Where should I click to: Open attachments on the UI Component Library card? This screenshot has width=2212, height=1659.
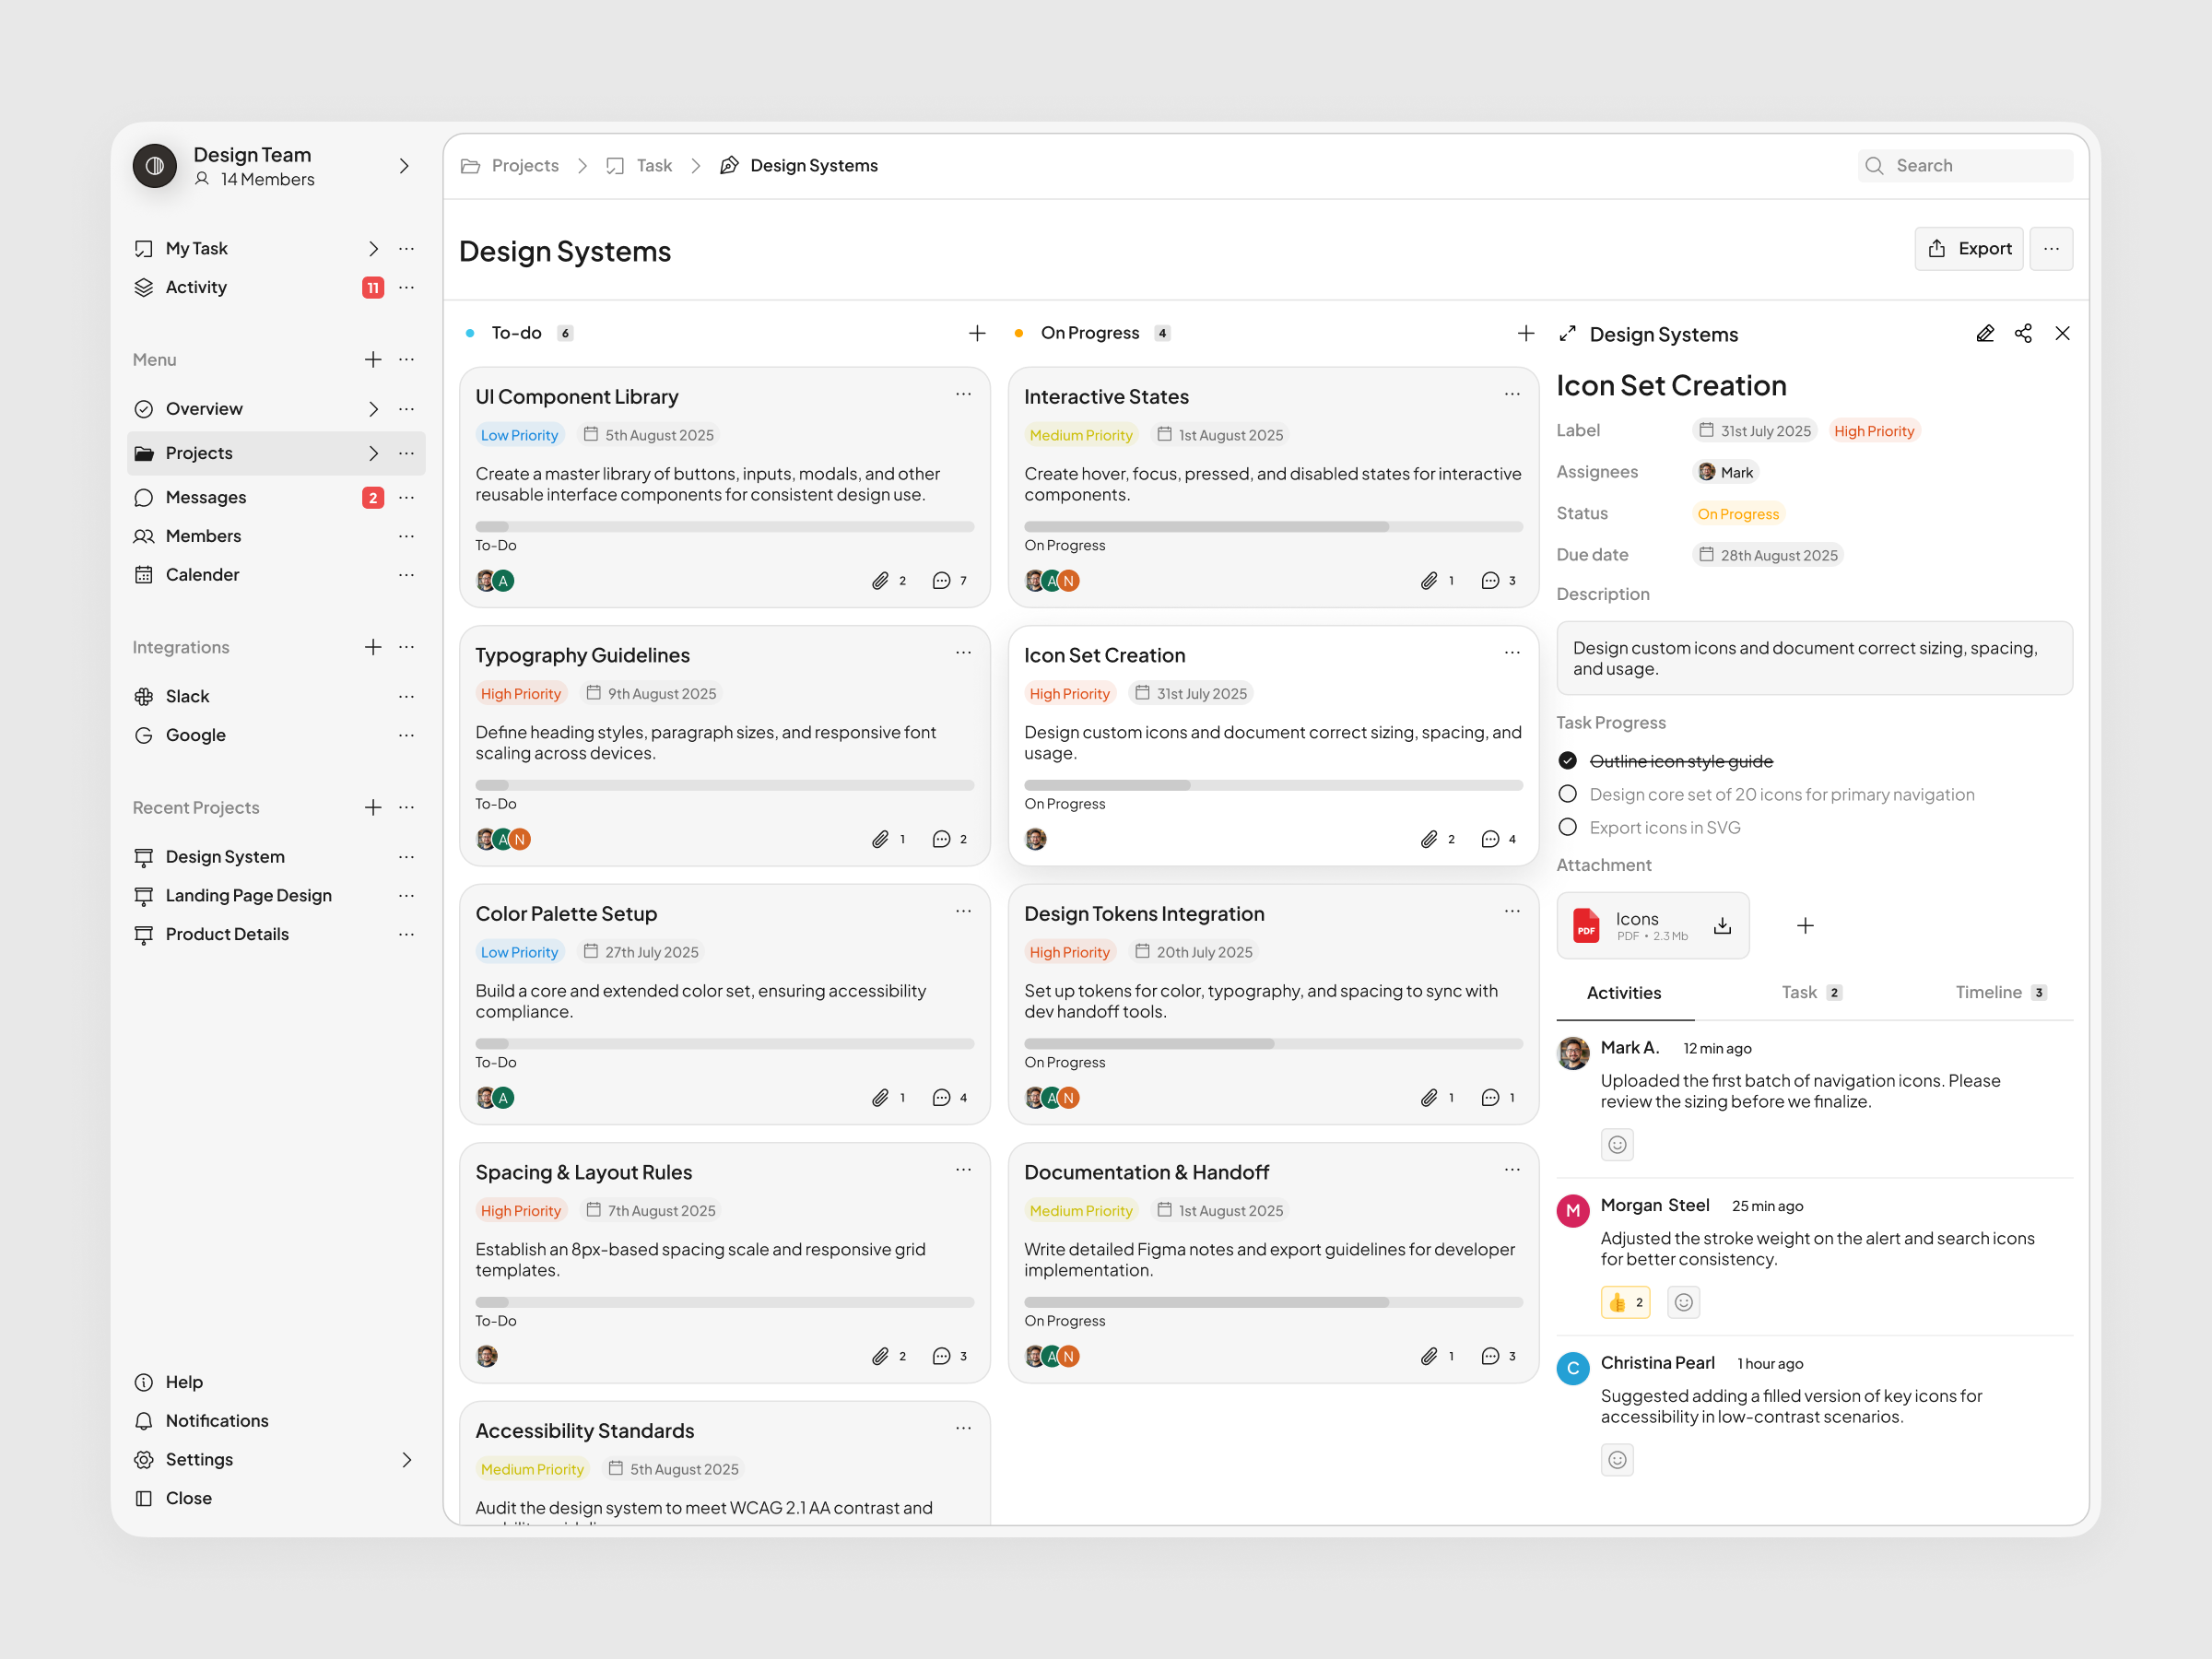881,580
